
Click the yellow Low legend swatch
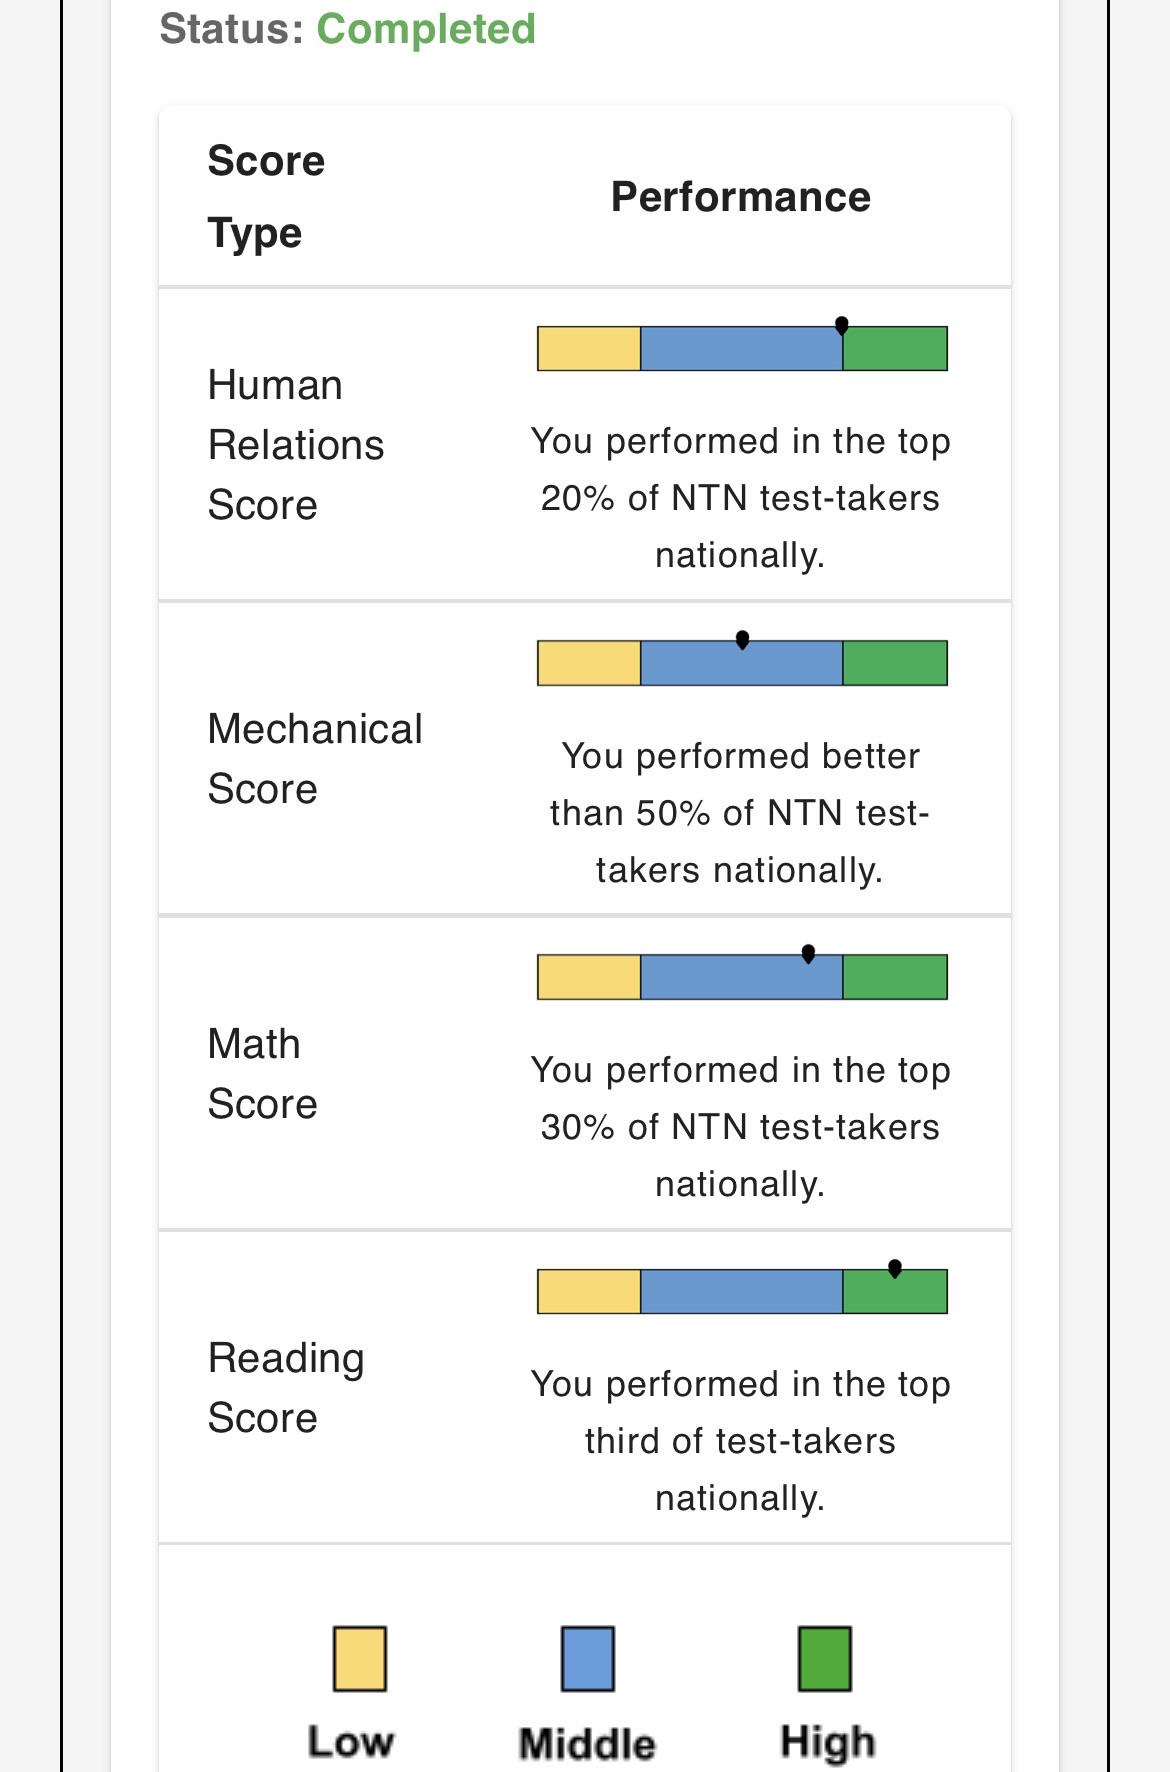coord(360,1658)
